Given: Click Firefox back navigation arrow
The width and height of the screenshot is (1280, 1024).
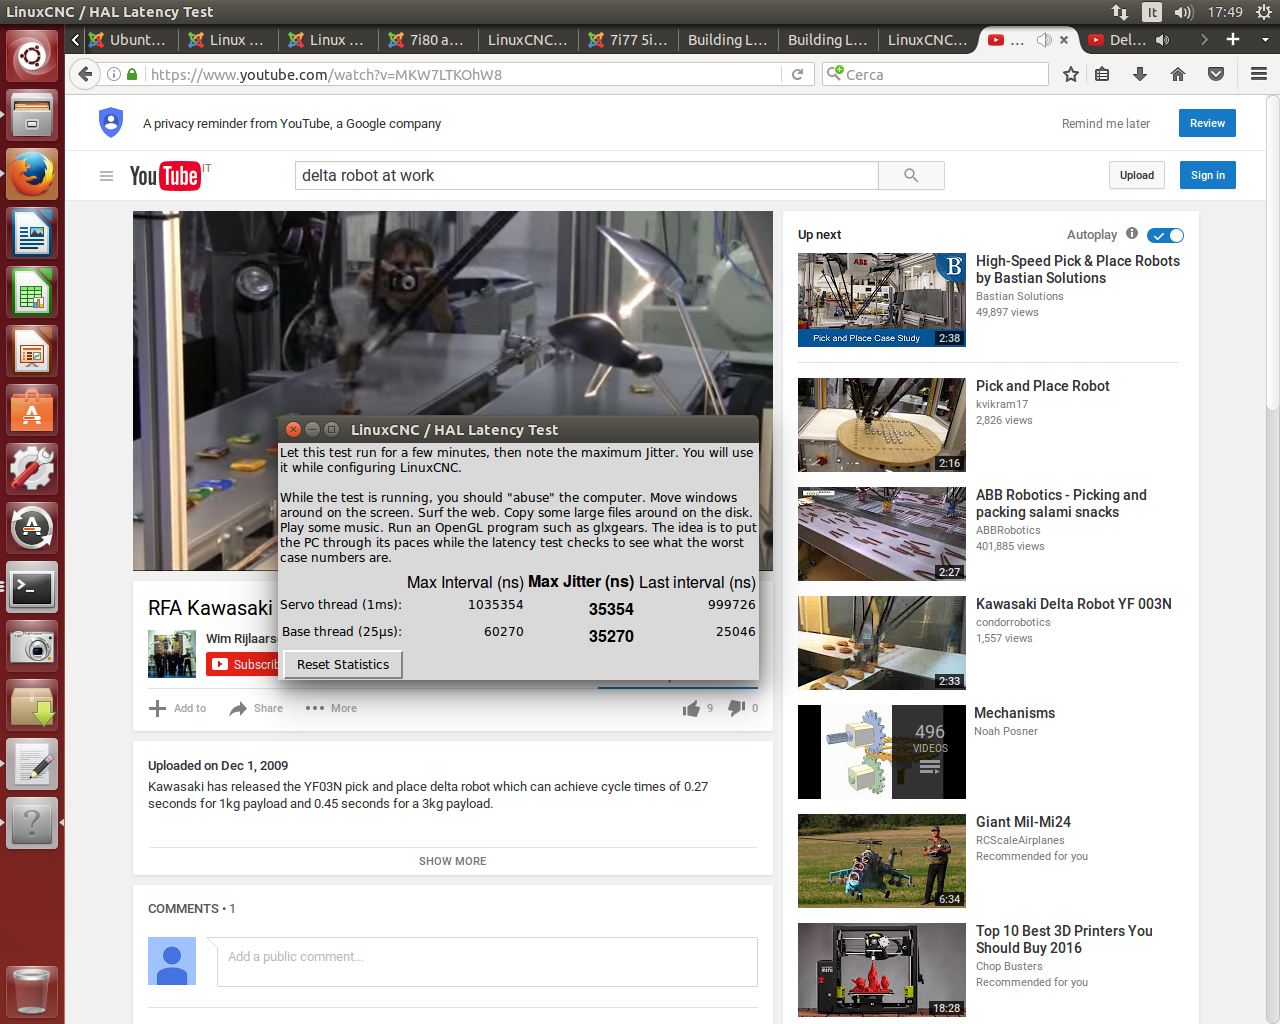Looking at the screenshot, I should point(86,74).
